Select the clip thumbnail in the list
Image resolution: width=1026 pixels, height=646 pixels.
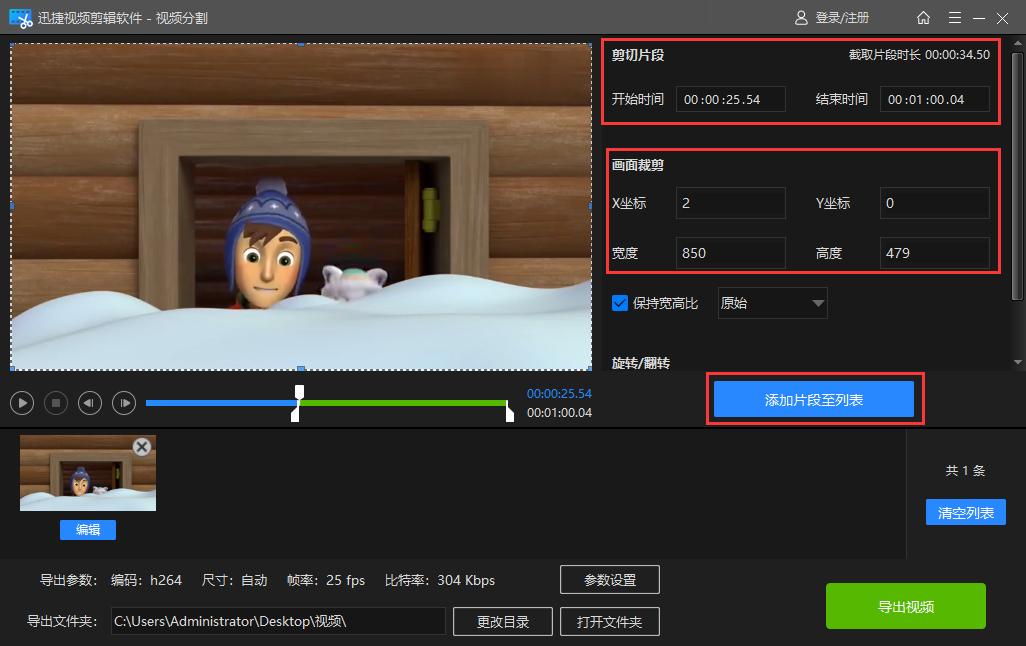87,472
